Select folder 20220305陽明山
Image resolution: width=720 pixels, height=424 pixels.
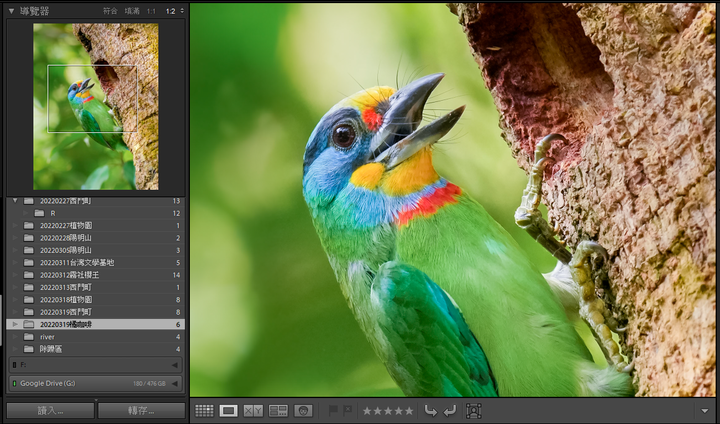click(x=96, y=250)
